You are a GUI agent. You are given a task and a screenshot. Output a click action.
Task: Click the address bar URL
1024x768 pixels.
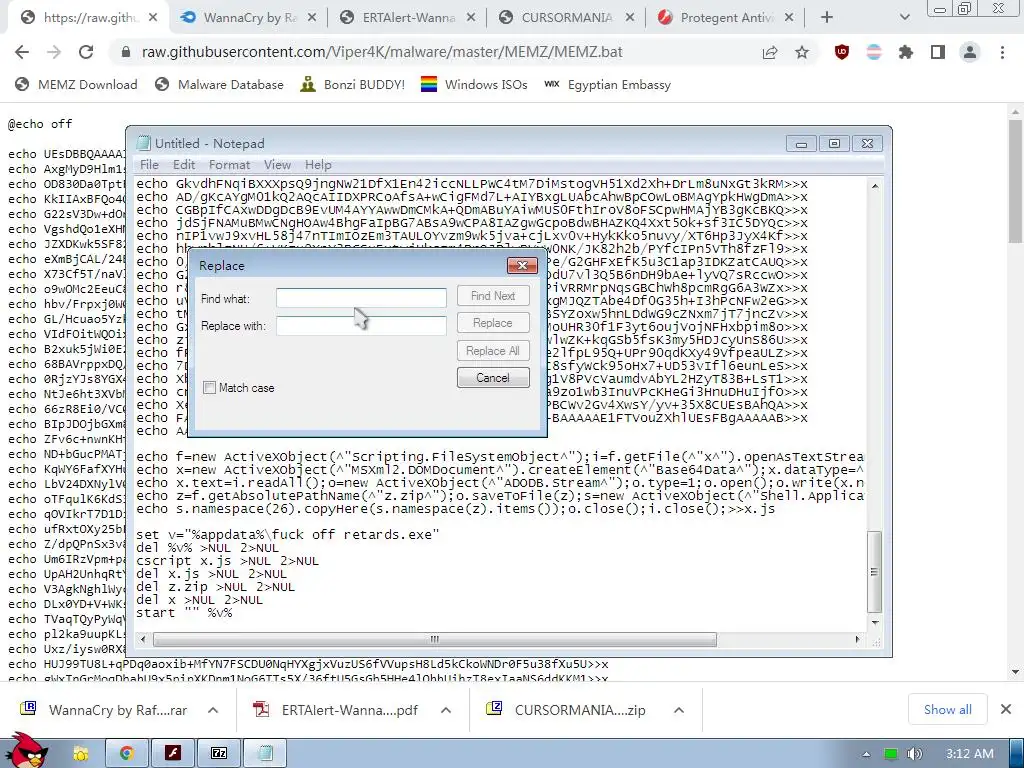[382, 52]
